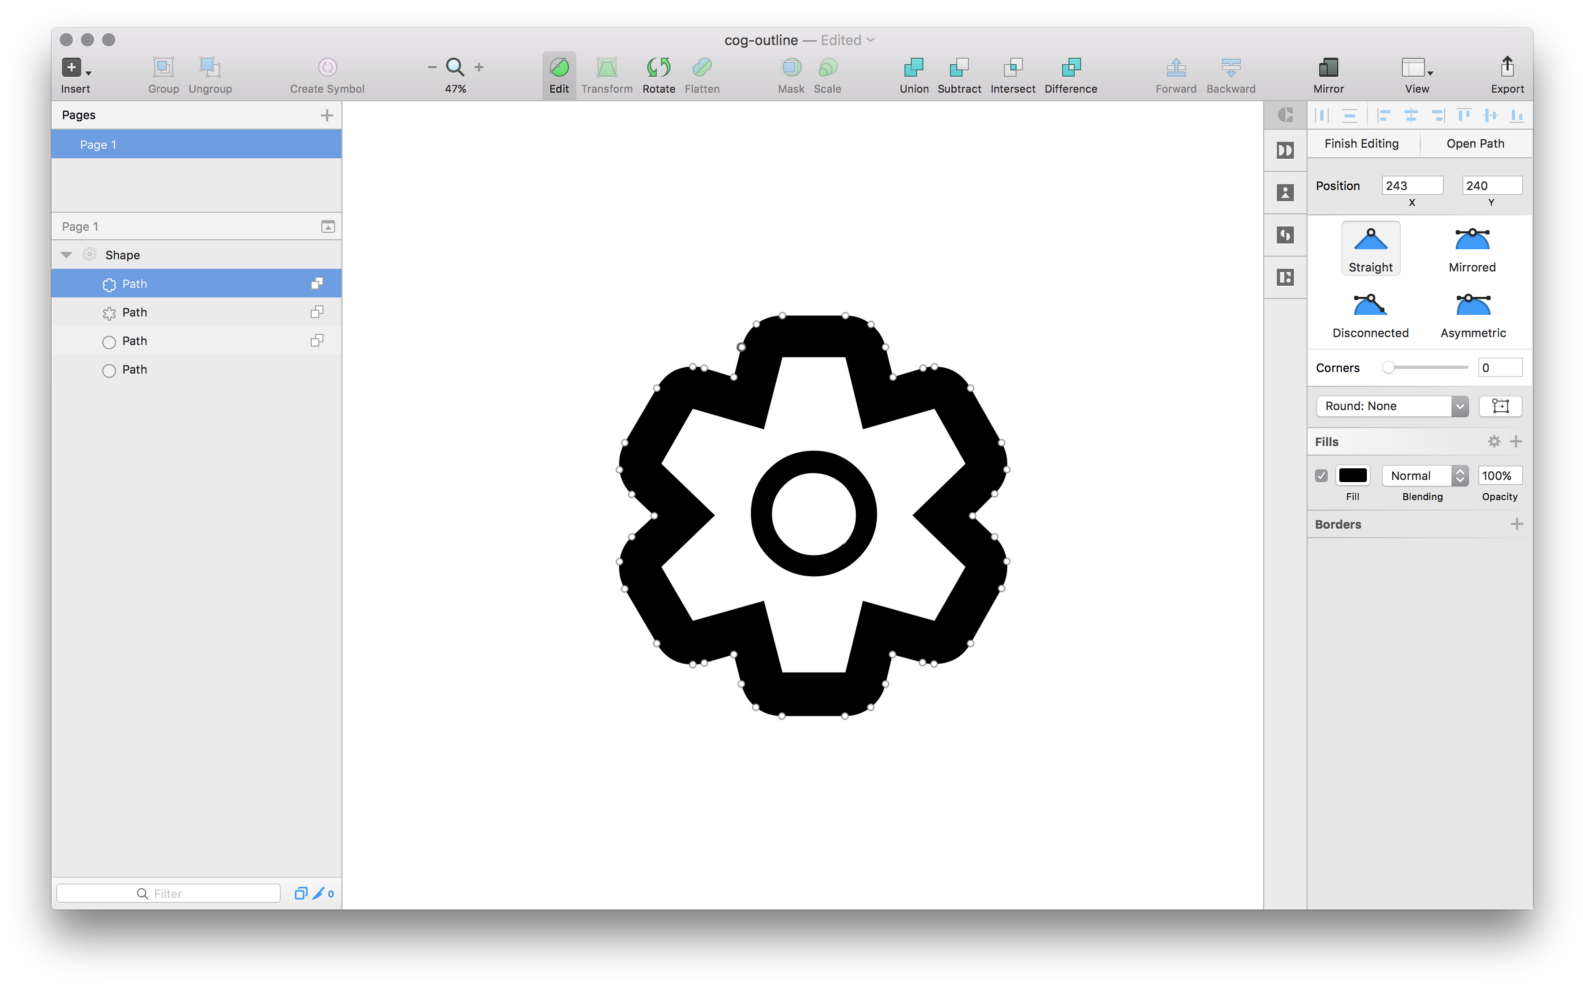Apply the Difference boolean operation
Image resolution: width=1583 pixels, height=987 pixels.
1071,67
